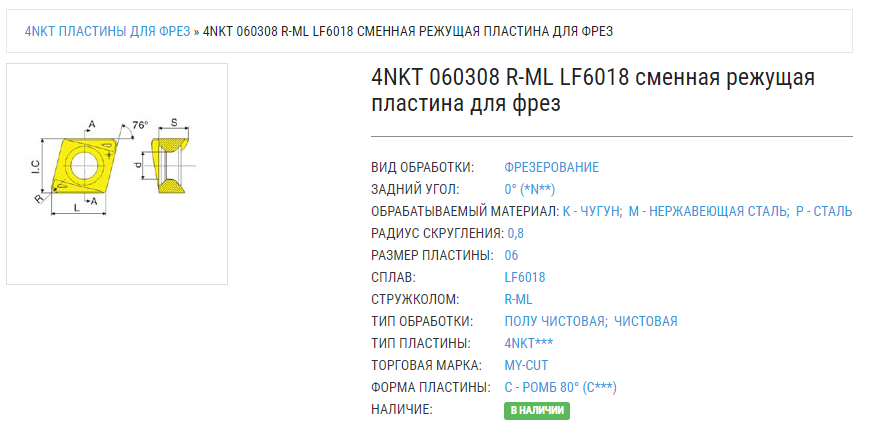
Task: Click the product title heading
Action: point(593,90)
